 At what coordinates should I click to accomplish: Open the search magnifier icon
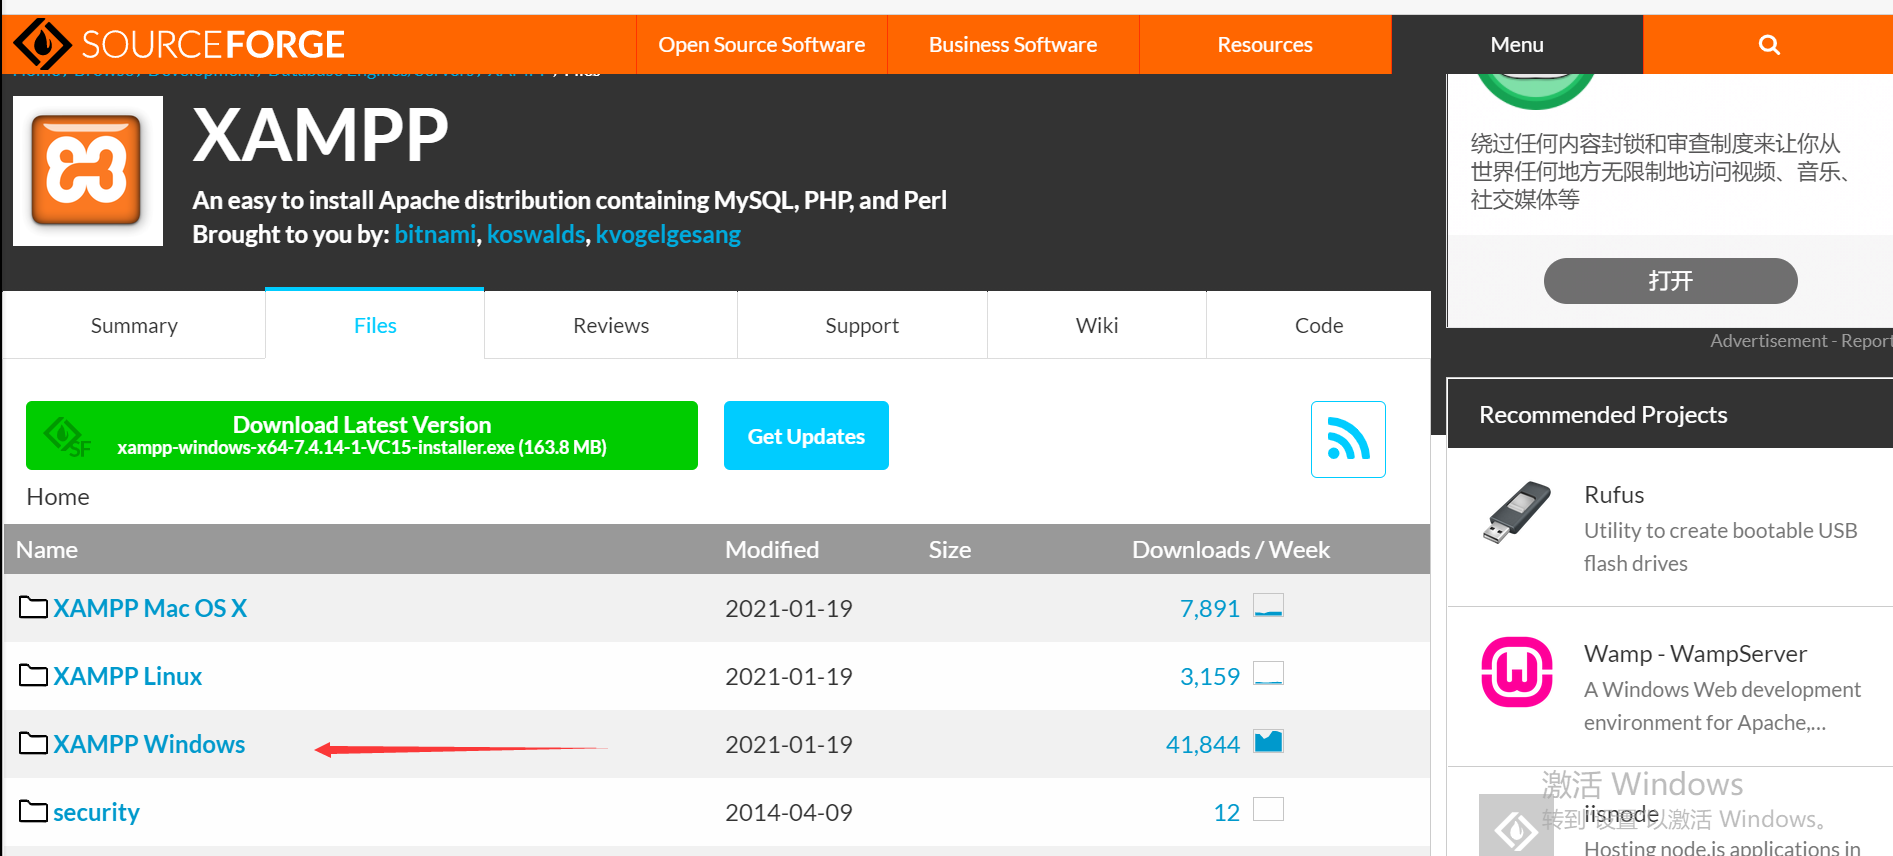coord(1769,45)
